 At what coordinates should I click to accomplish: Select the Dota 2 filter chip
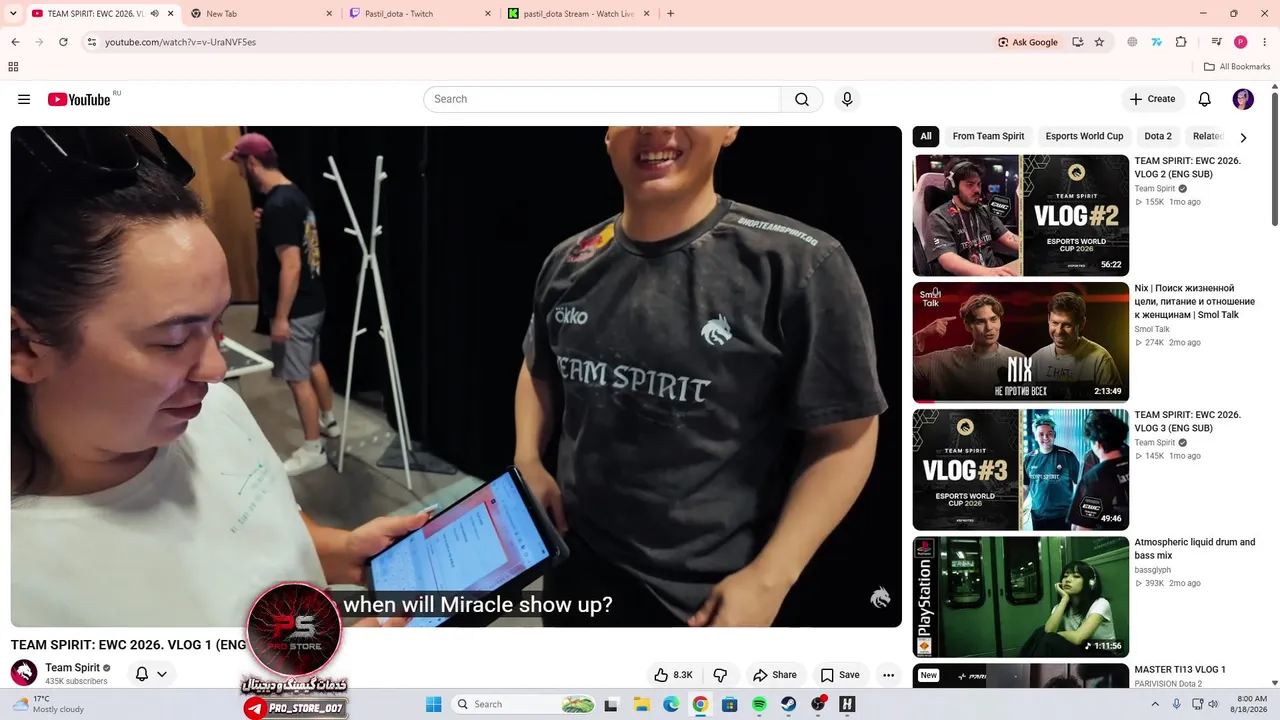(1158, 136)
